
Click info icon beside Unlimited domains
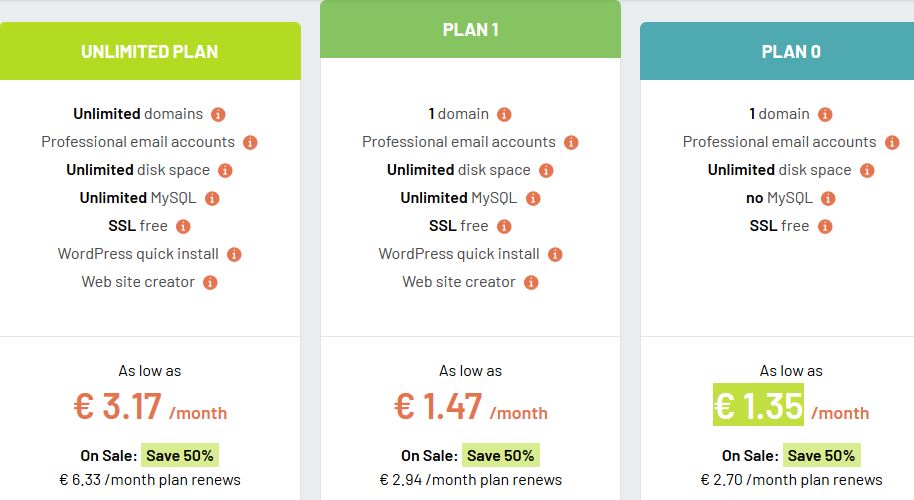[218, 114]
